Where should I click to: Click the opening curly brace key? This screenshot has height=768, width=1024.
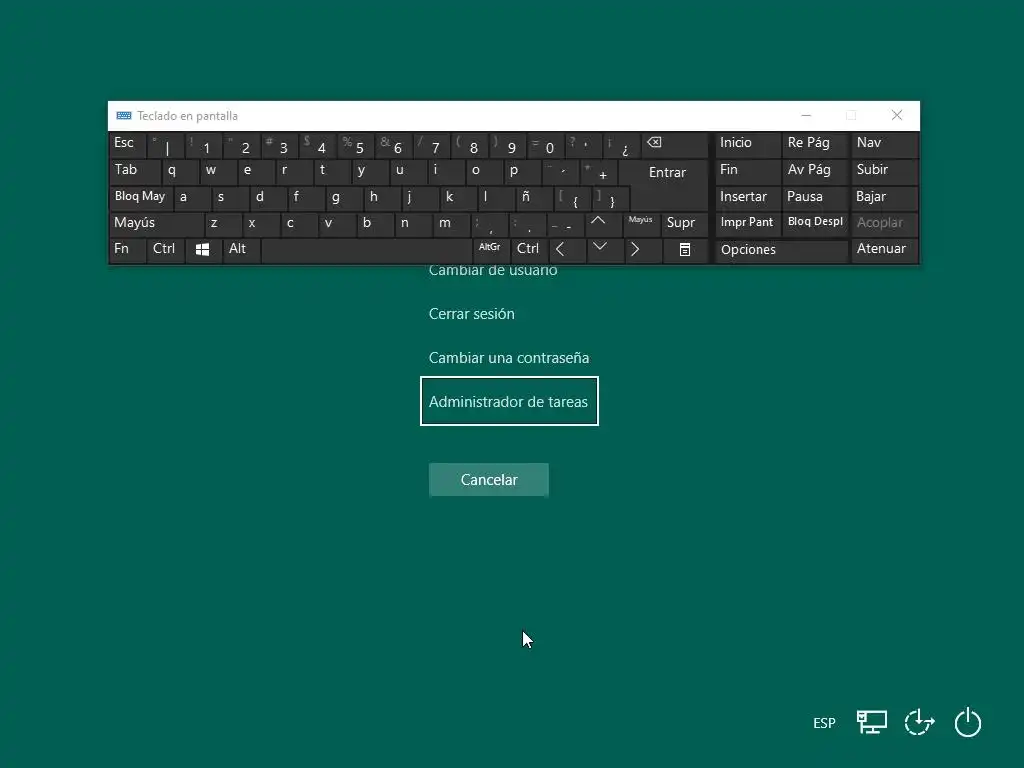(572, 197)
